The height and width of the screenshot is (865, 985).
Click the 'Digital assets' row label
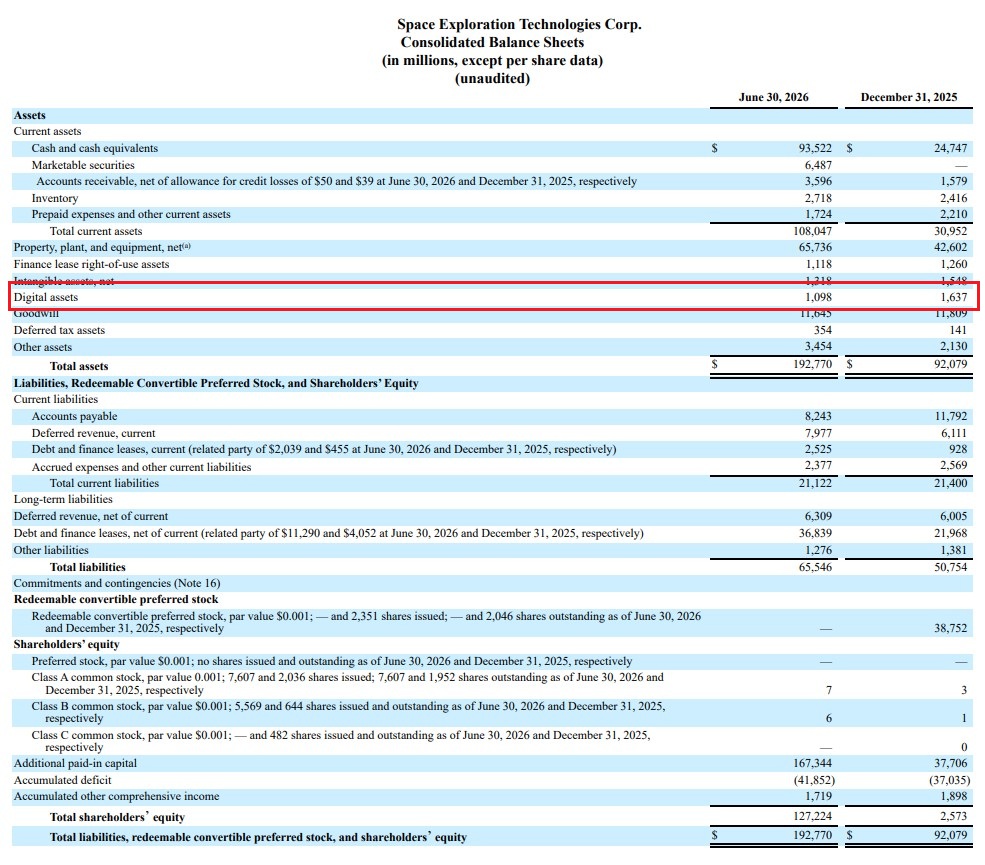(x=46, y=297)
